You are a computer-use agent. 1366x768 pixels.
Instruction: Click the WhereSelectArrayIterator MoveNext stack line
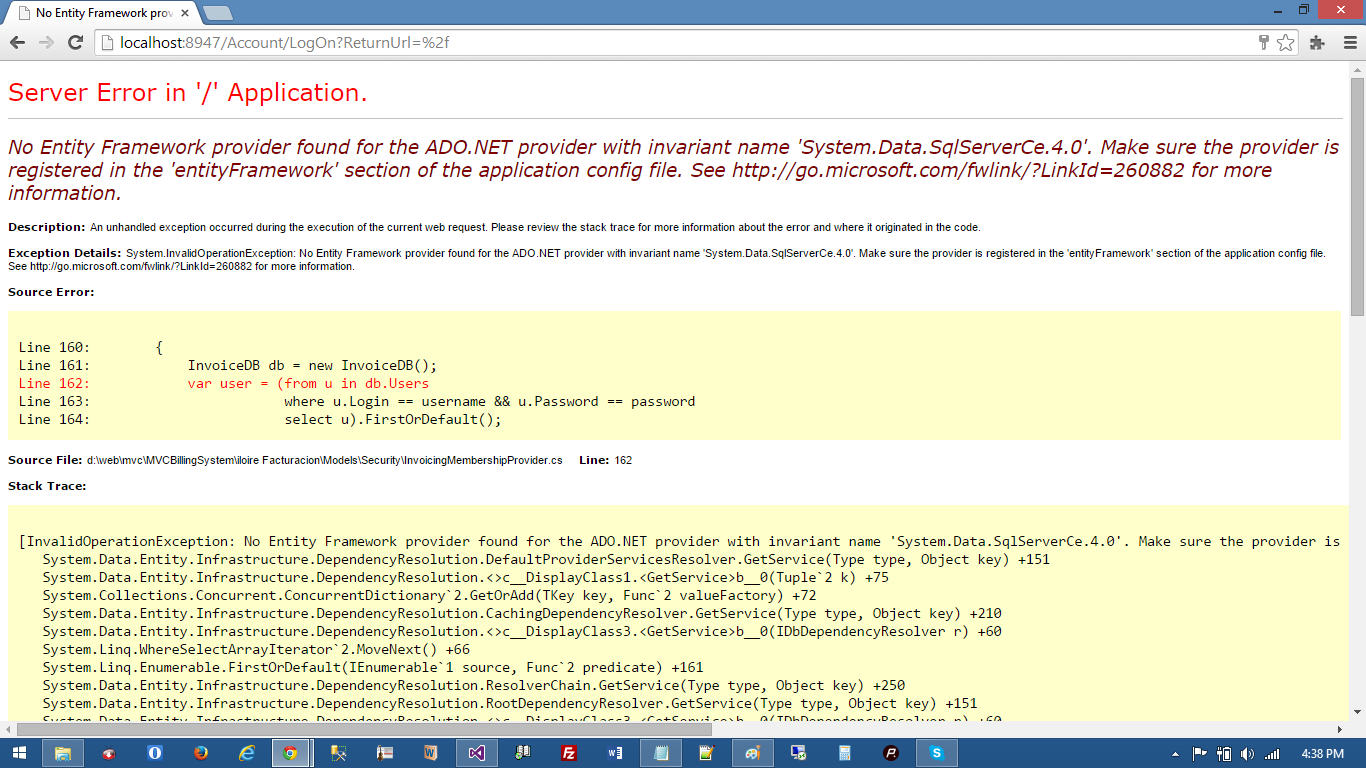tap(256, 649)
